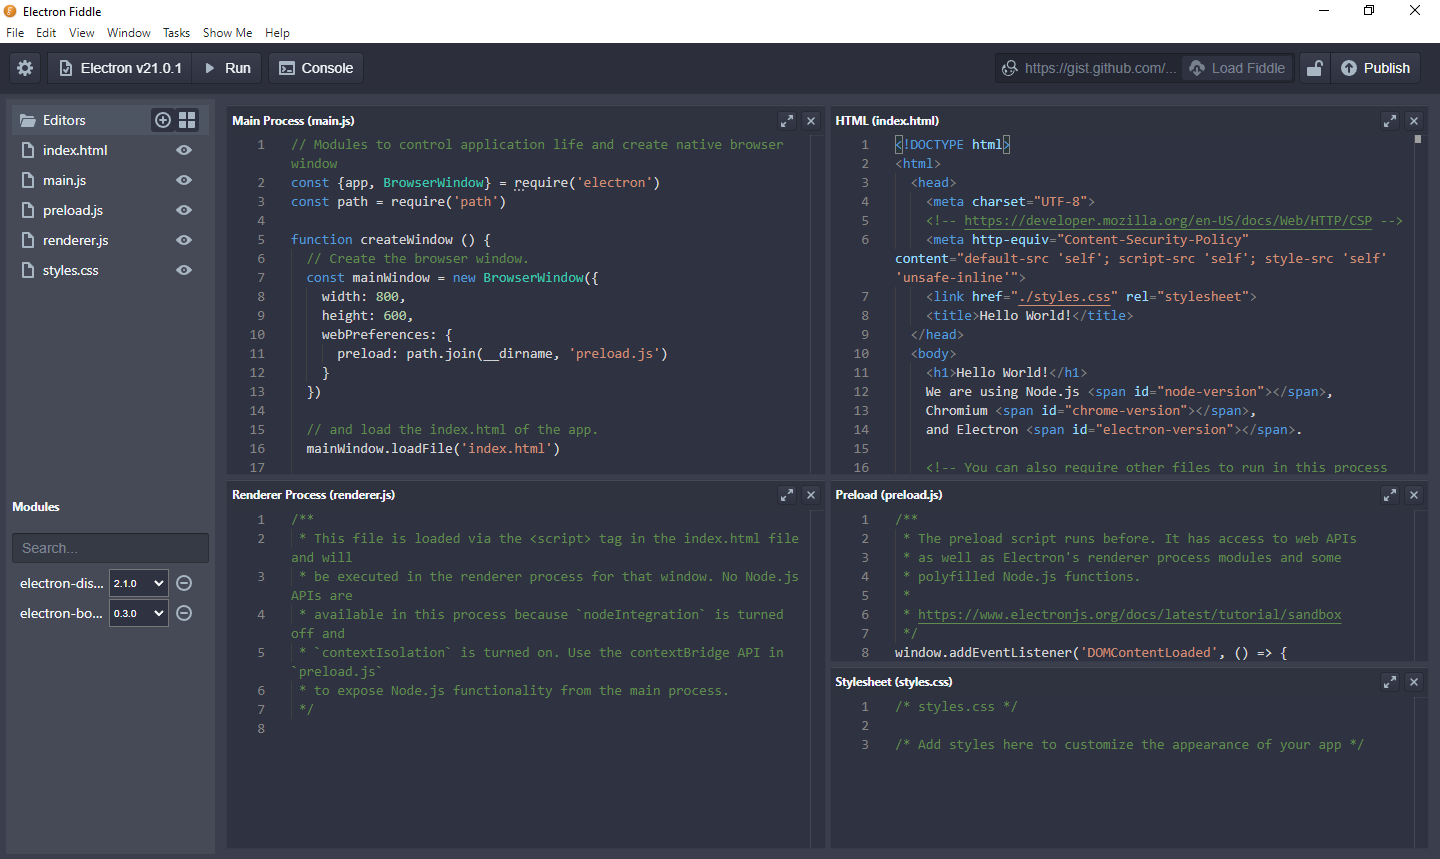The image size is (1440, 859).
Task: Click the Stylesheet (styles.css) panel title
Action: 893,681
